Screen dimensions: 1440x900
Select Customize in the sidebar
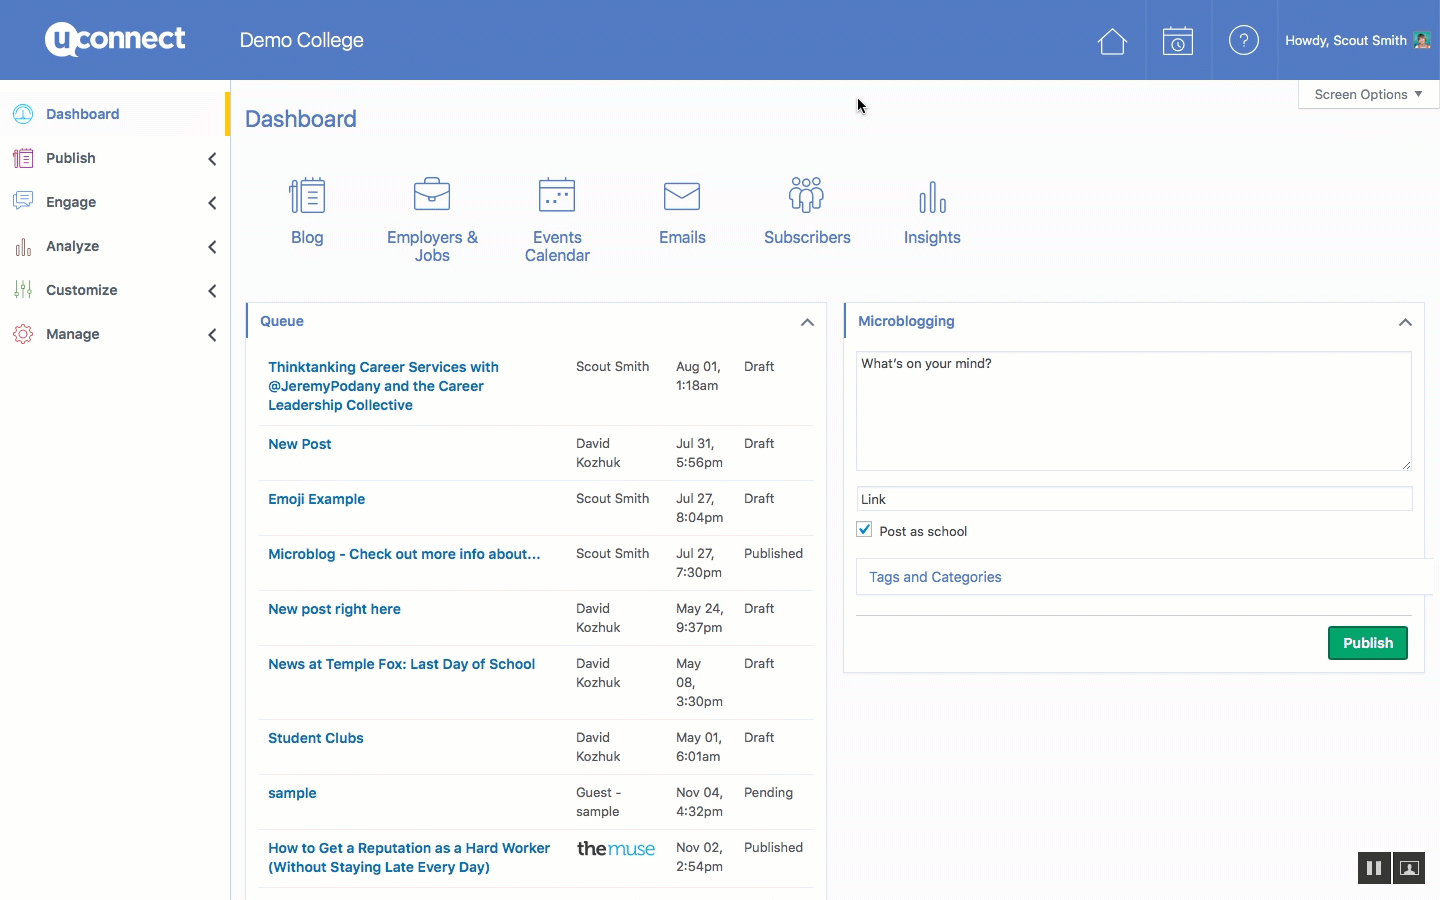tap(82, 290)
